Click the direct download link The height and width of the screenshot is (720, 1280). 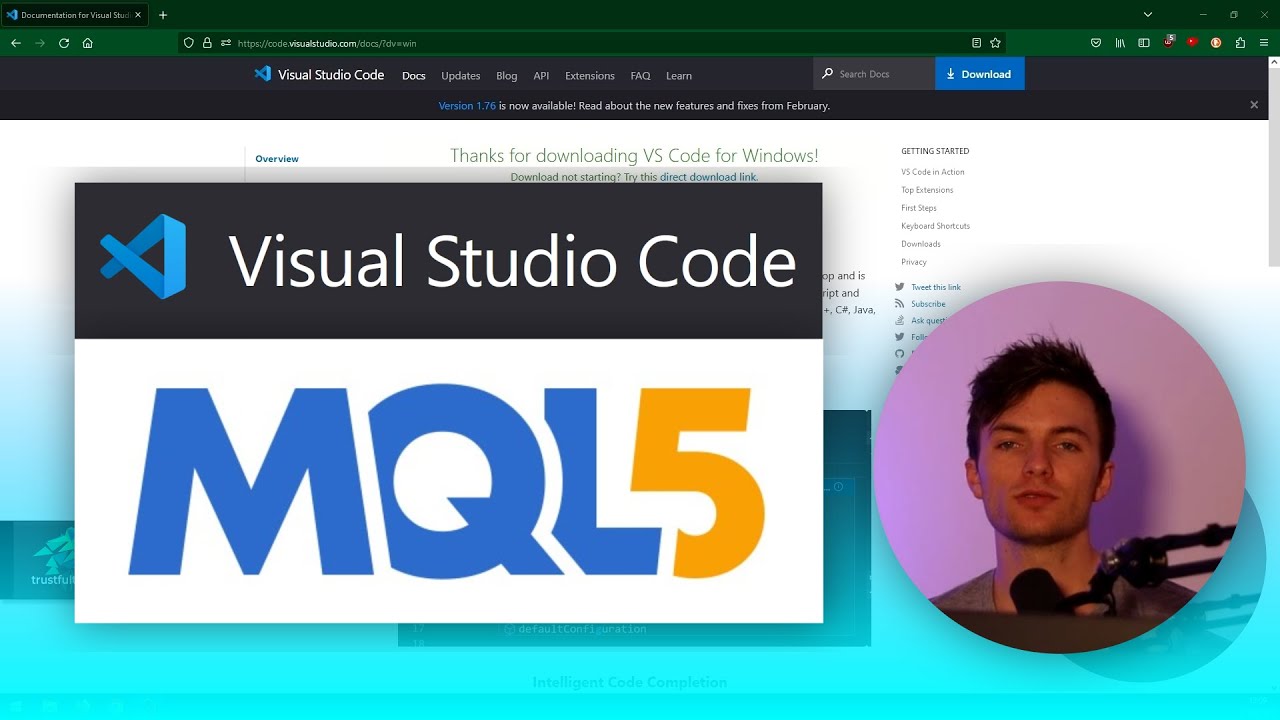(x=708, y=177)
